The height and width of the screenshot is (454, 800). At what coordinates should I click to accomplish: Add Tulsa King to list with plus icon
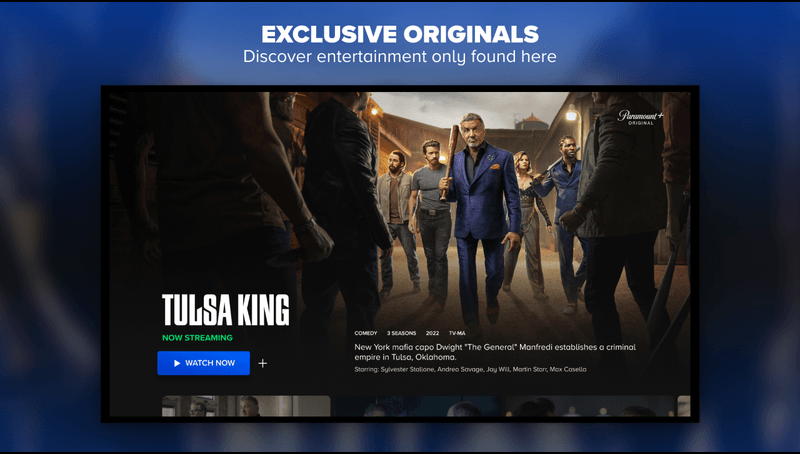pyautogui.click(x=263, y=363)
